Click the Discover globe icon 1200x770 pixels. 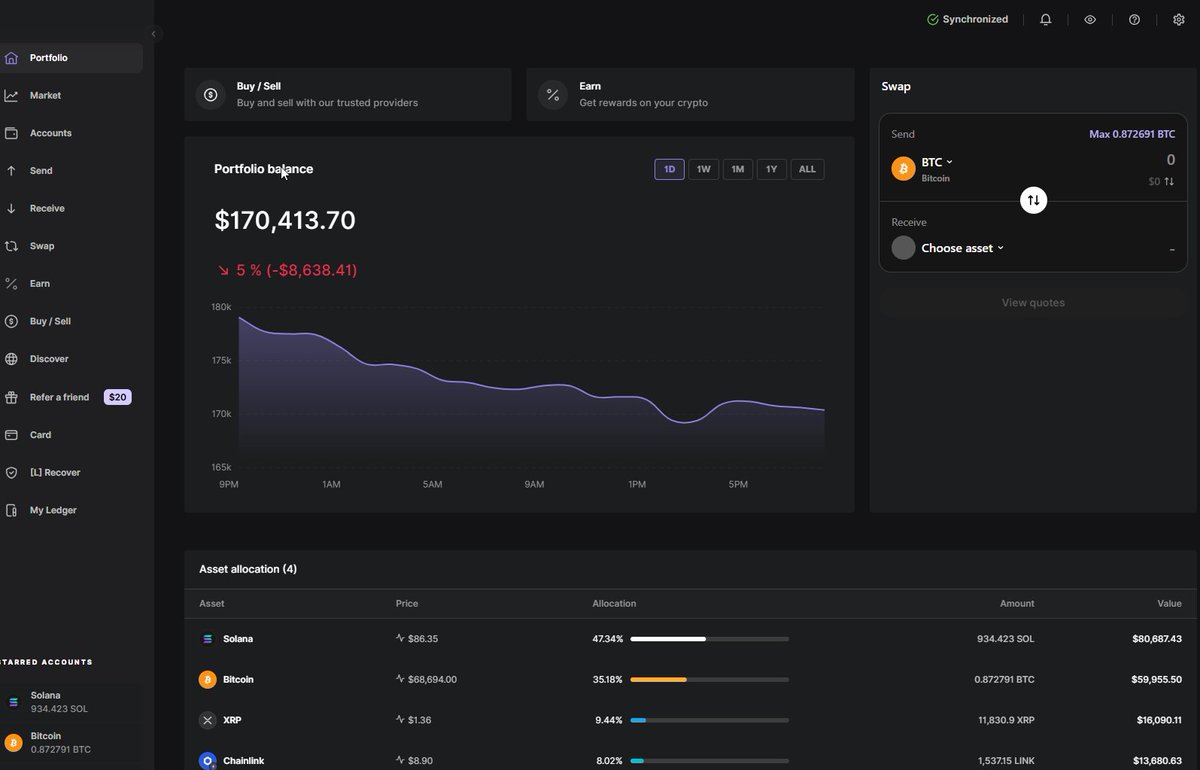[11, 359]
